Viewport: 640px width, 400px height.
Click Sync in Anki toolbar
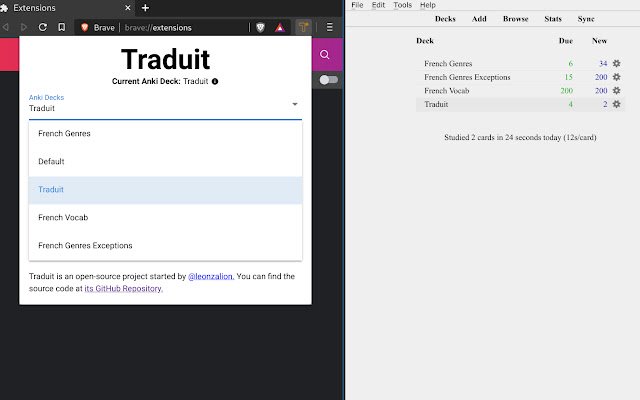coord(586,19)
